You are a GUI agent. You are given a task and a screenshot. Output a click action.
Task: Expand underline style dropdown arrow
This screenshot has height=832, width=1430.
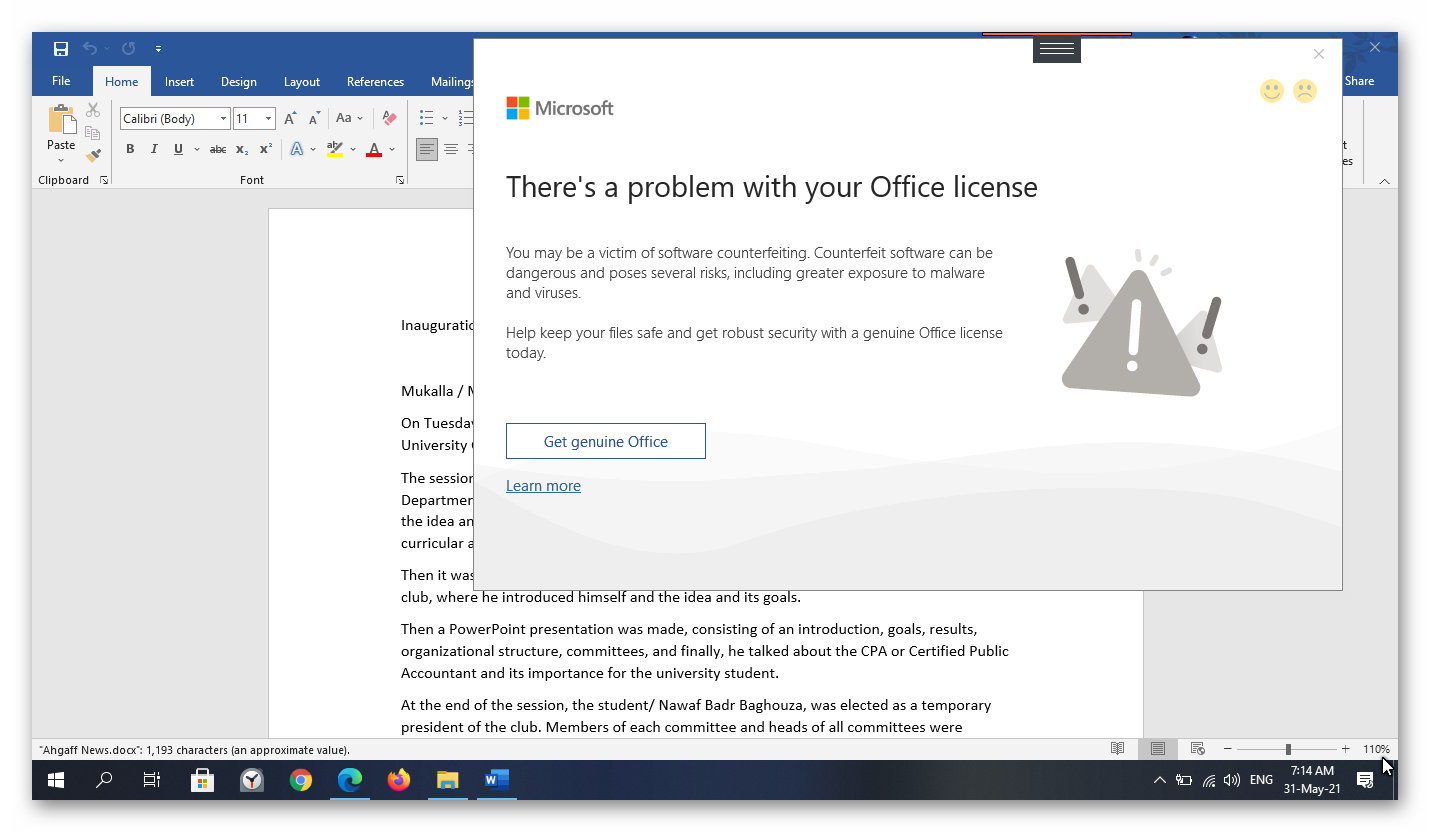(x=196, y=149)
